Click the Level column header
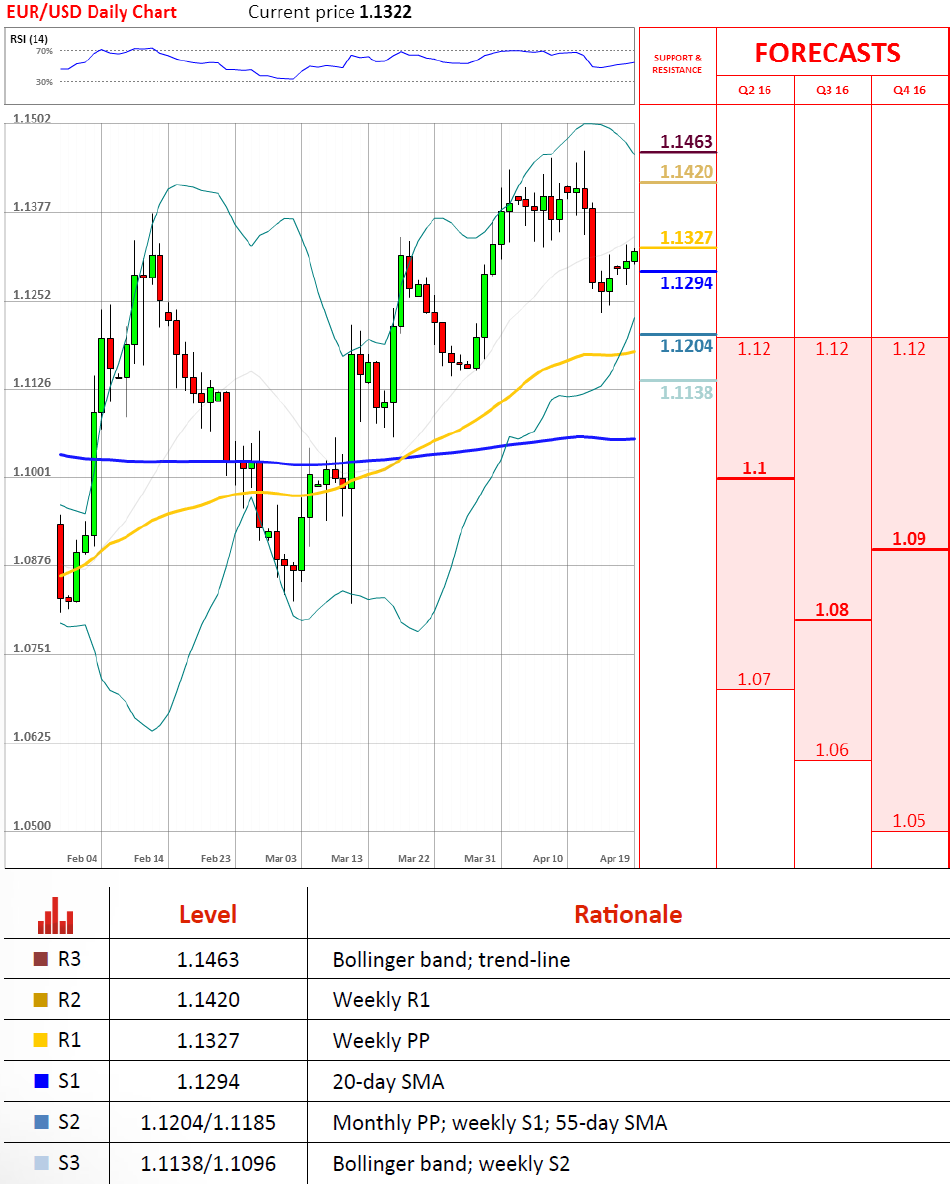Image resolution: width=951 pixels, height=1184 pixels. [208, 914]
